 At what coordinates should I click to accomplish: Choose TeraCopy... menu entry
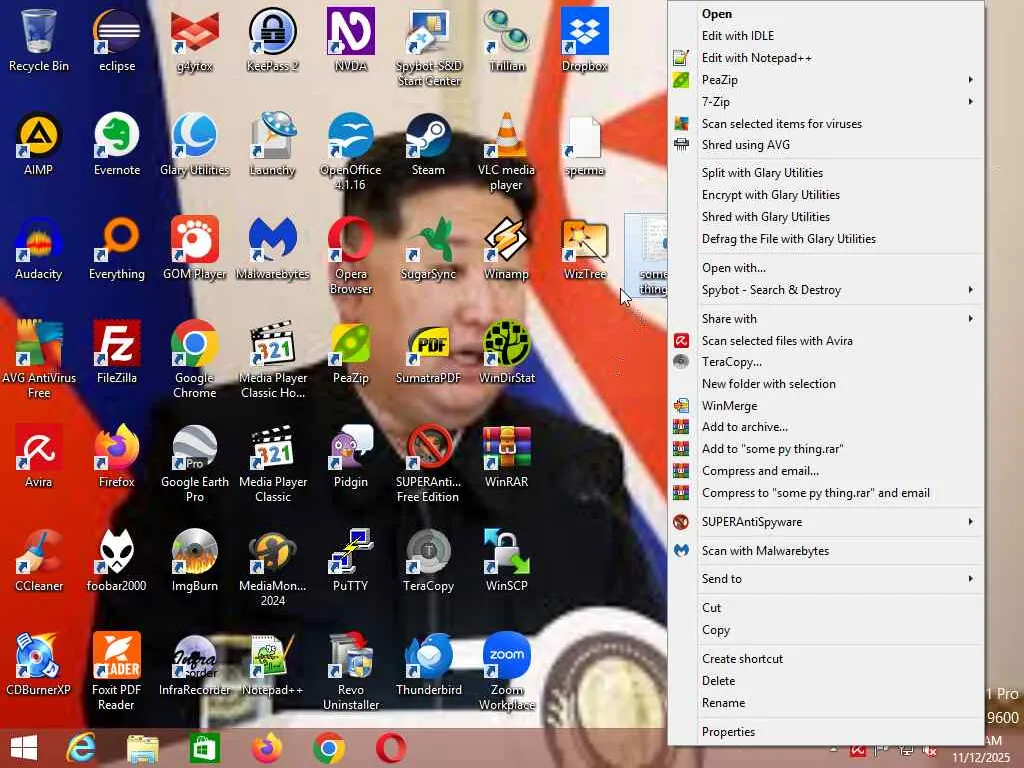(x=825, y=362)
